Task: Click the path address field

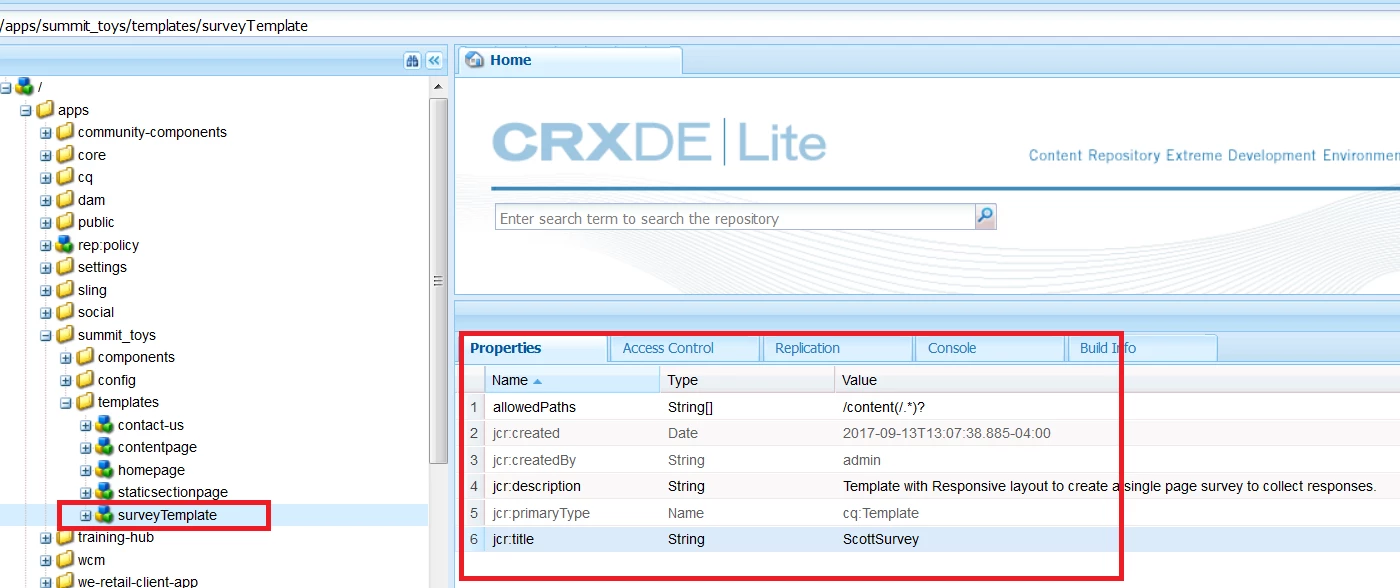Action: click(x=700, y=26)
